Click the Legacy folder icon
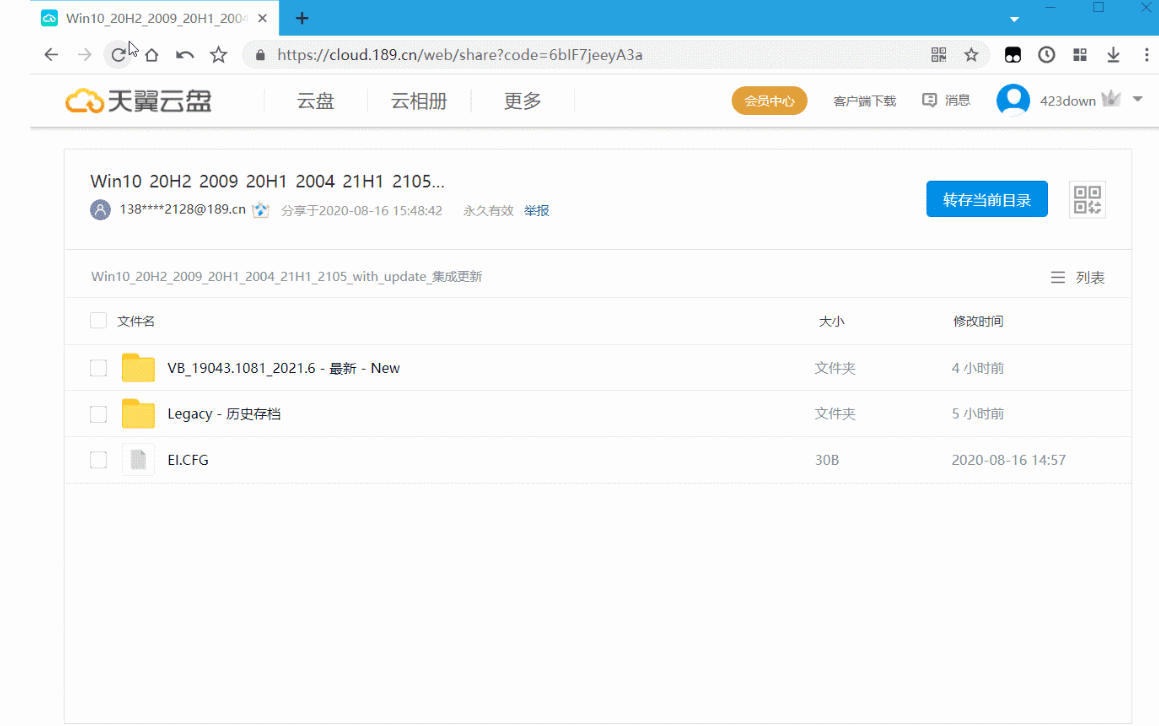Image resolution: width=1159 pixels, height=726 pixels. (138, 414)
